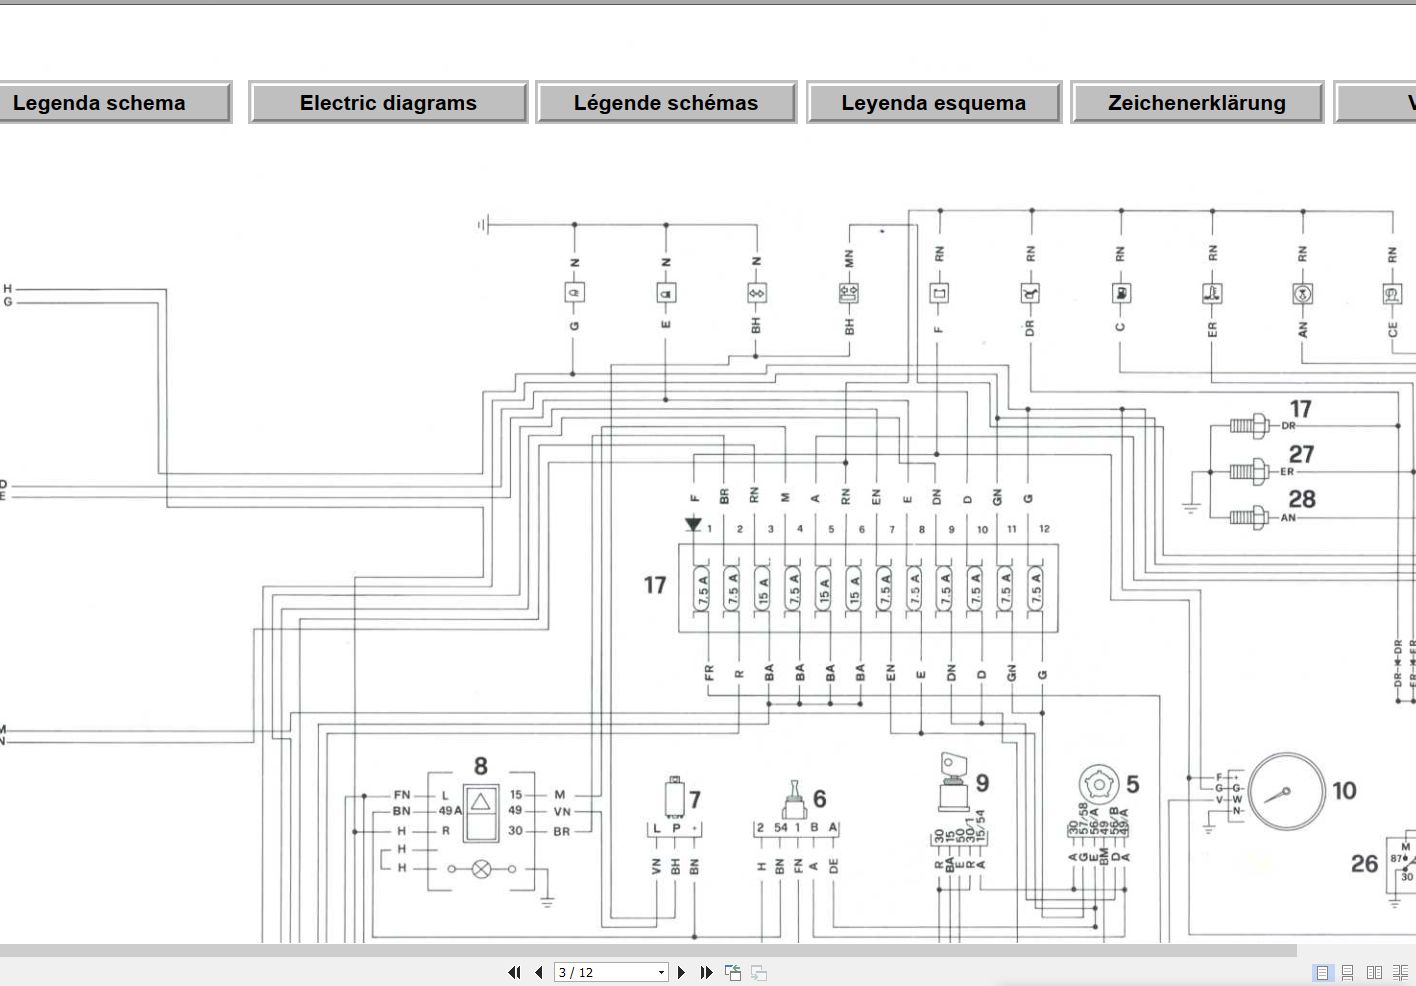Viewport: 1416px width, 986px height.
Task: Click the battery charge indicator lamp symbol
Action: pos(939,293)
